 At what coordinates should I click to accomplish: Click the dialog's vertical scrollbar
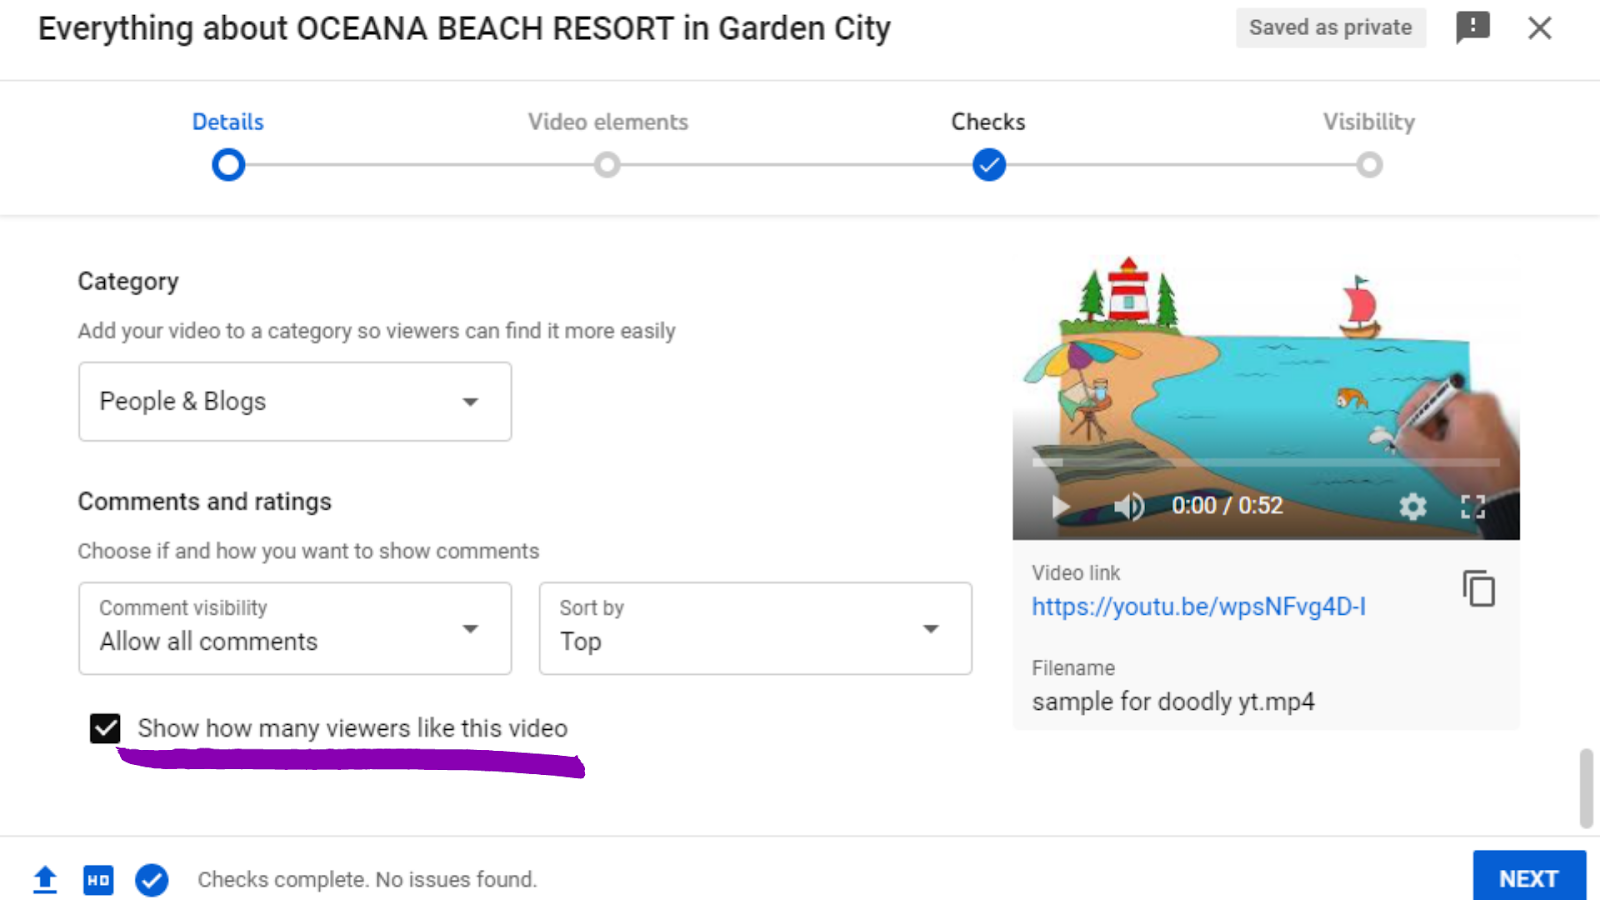click(1585, 787)
